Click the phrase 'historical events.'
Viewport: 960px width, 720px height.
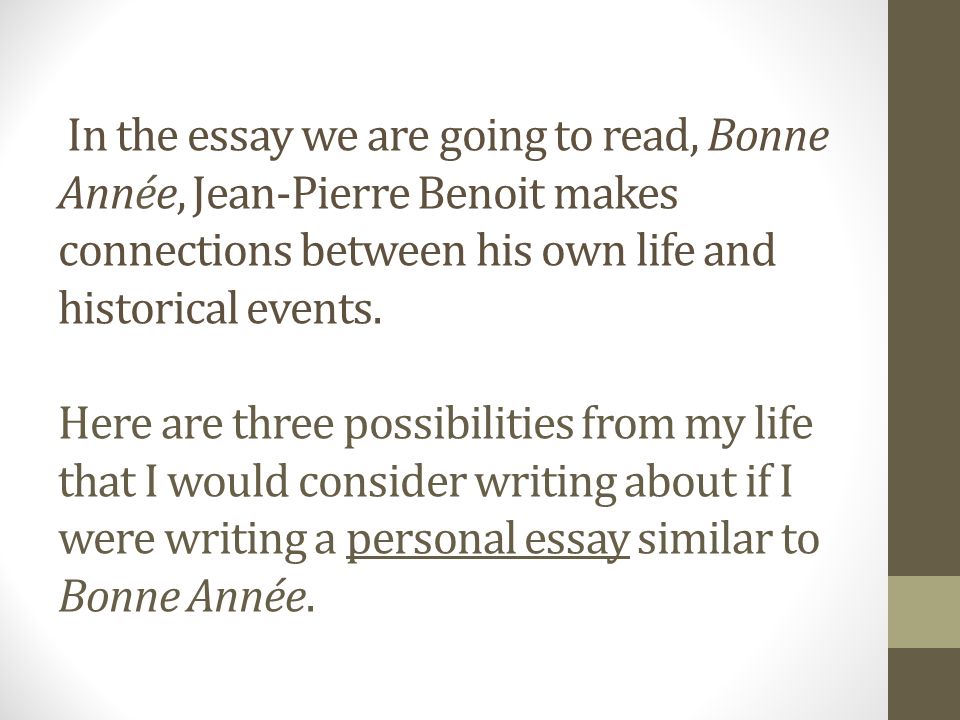[220, 307]
